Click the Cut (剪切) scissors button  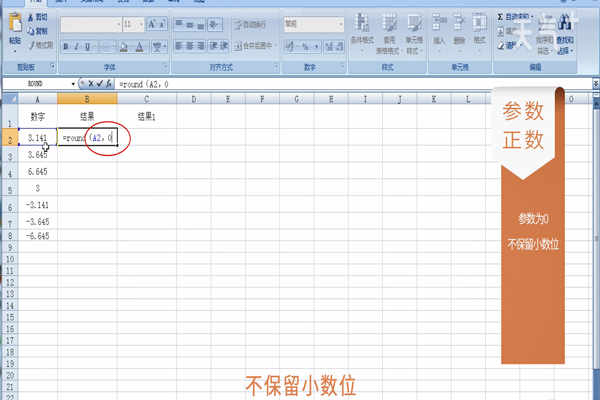tap(37, 17)
